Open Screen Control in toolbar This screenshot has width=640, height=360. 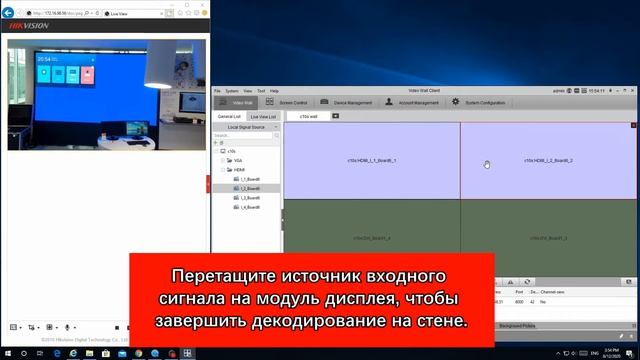click(x=287, y=102)
